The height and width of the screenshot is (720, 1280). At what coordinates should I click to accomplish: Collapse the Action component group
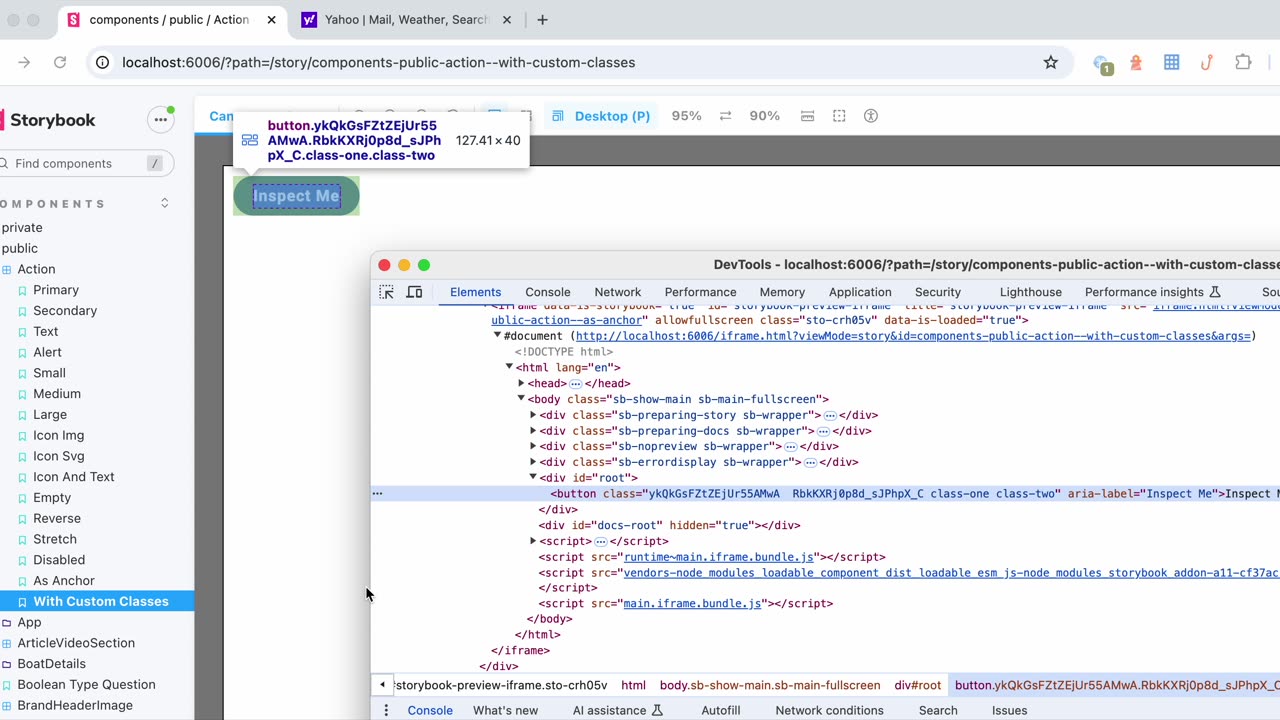click(x=36, y=269)
